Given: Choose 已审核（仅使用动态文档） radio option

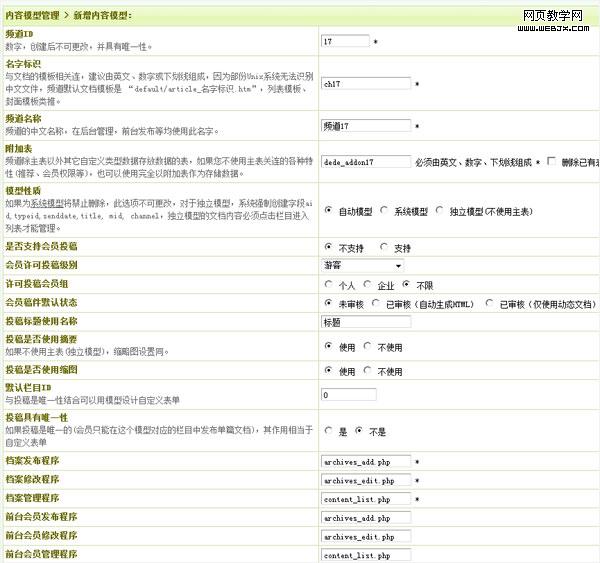Looking at the screenshot, I should (489, 304).
